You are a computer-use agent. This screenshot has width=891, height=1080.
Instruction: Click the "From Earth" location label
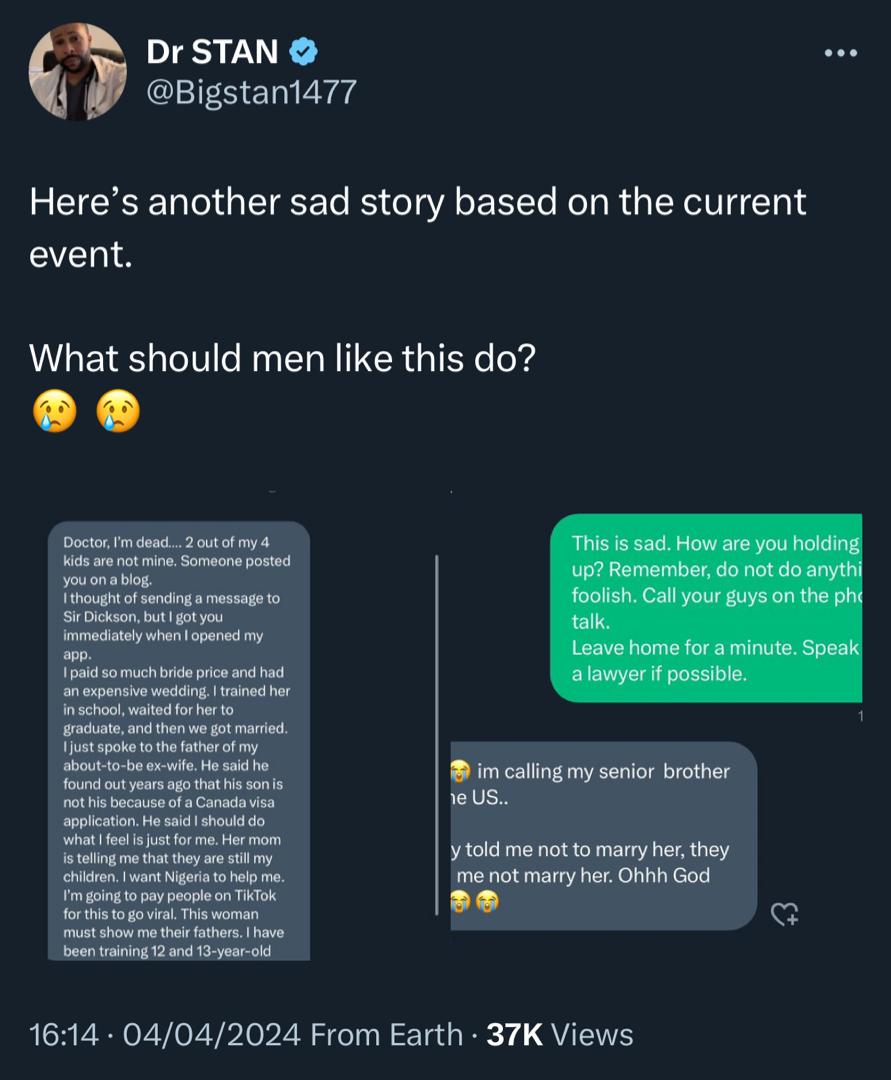tap(387, 1034)
